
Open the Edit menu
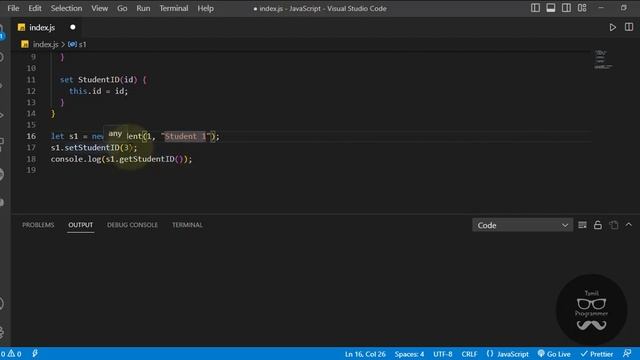tap(35, 8)
